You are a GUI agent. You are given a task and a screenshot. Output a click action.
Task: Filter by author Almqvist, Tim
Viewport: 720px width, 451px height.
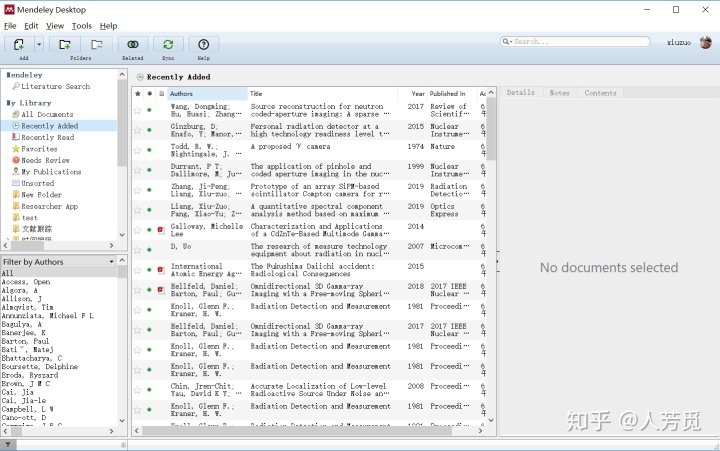28,307
